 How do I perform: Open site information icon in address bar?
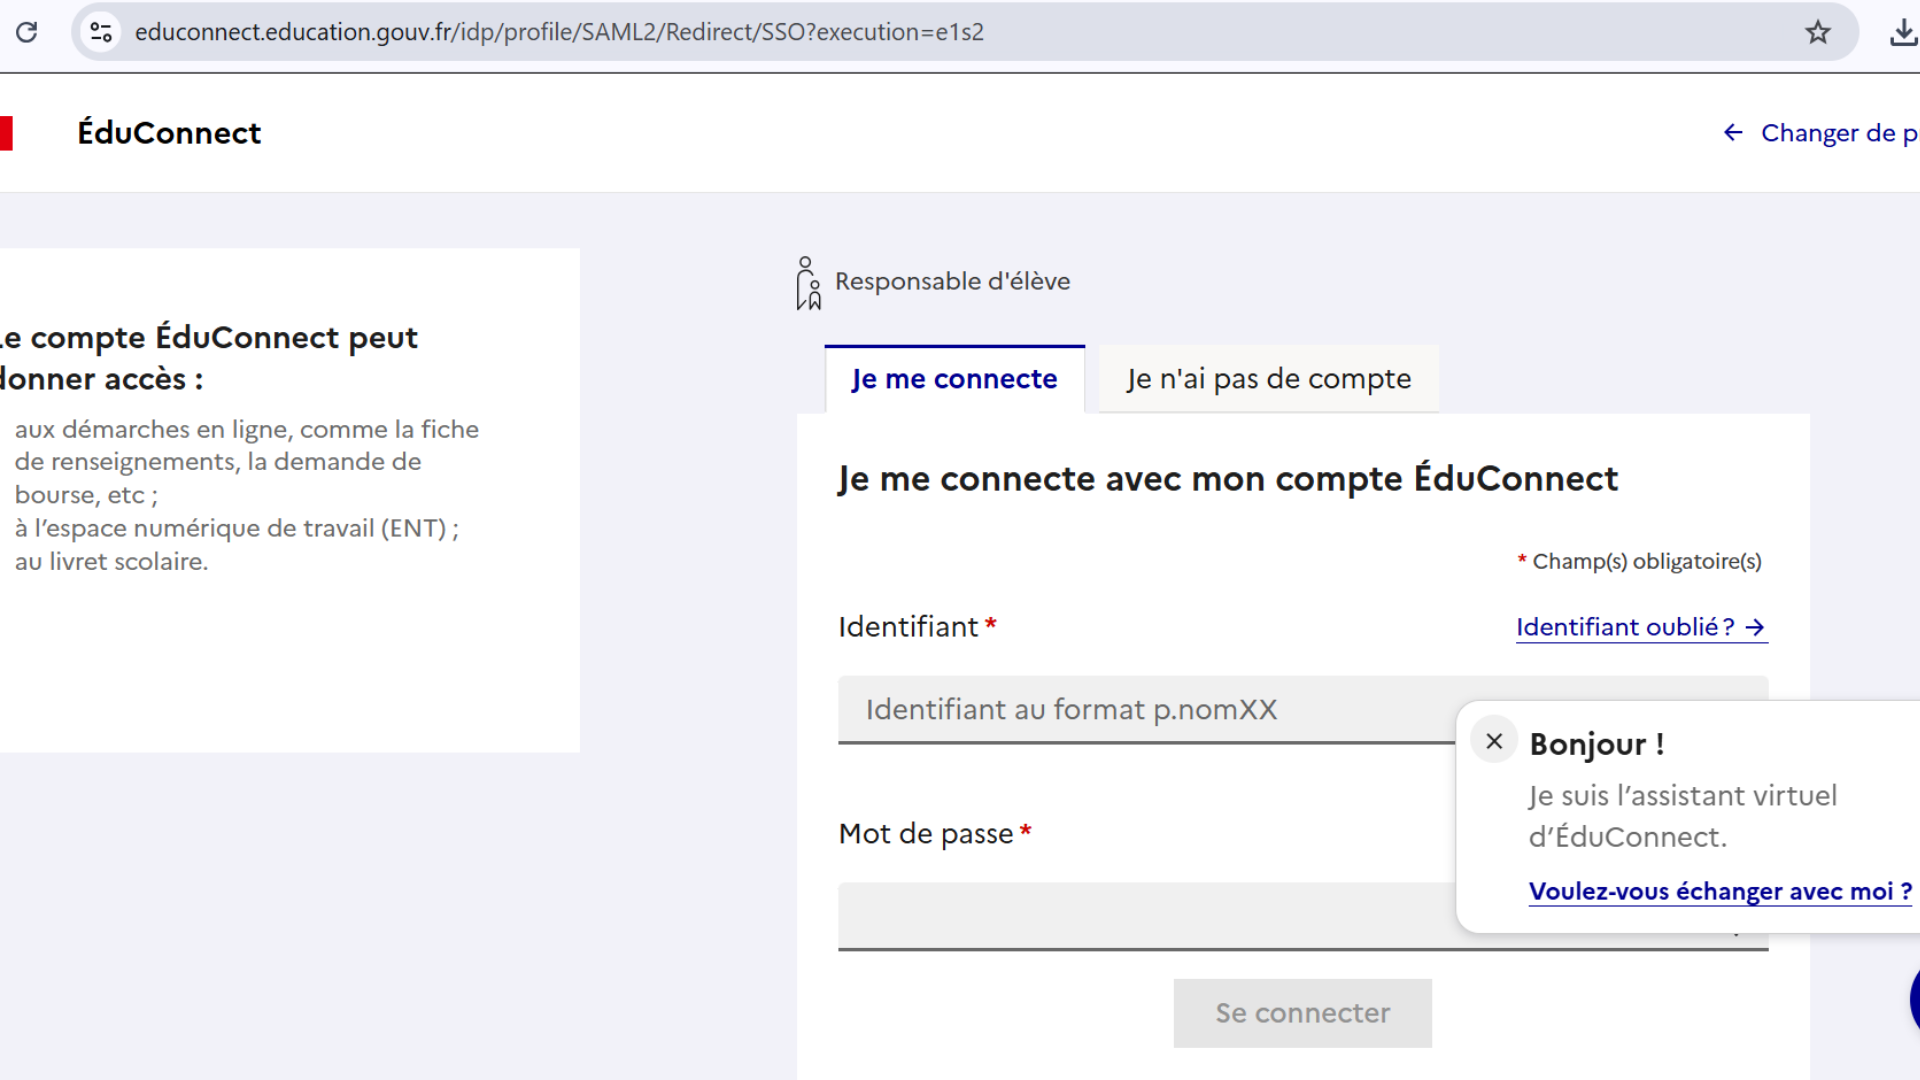[101, 32]
